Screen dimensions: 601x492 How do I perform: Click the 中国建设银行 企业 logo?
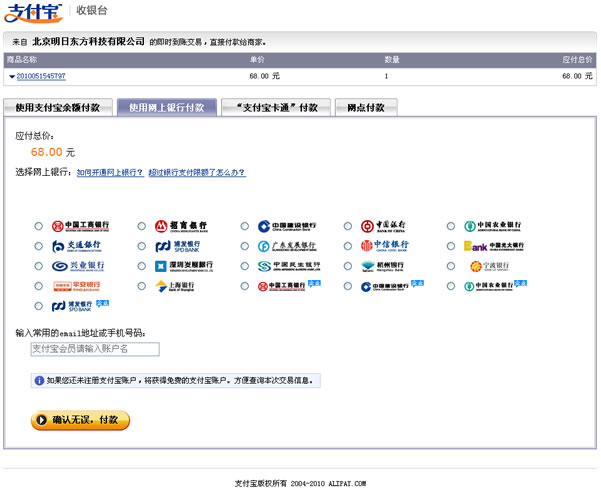[x=392, y=285]
